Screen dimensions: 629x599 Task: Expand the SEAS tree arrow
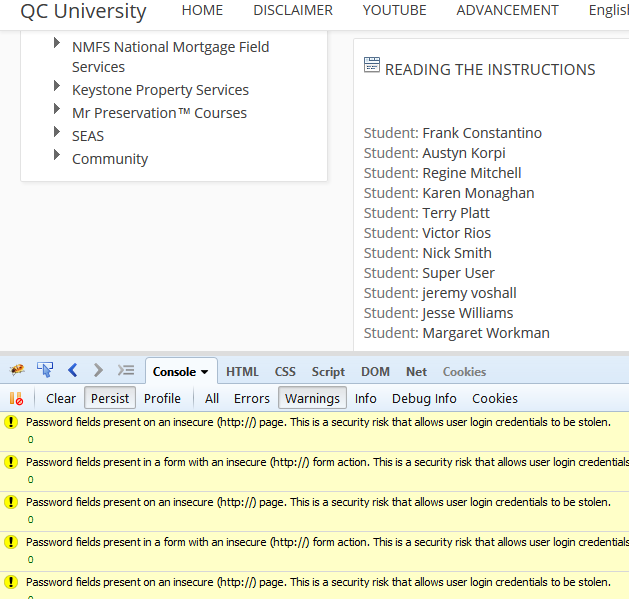coord(57,132)
